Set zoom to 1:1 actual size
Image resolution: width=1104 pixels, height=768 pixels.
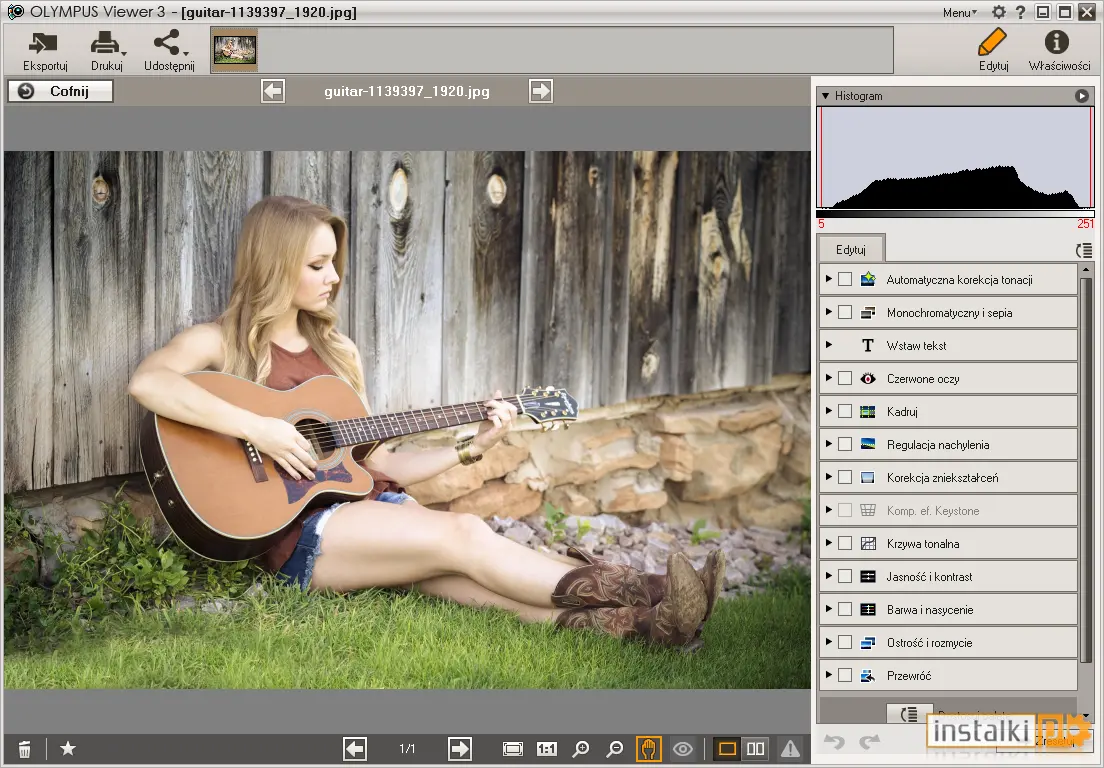546,749
